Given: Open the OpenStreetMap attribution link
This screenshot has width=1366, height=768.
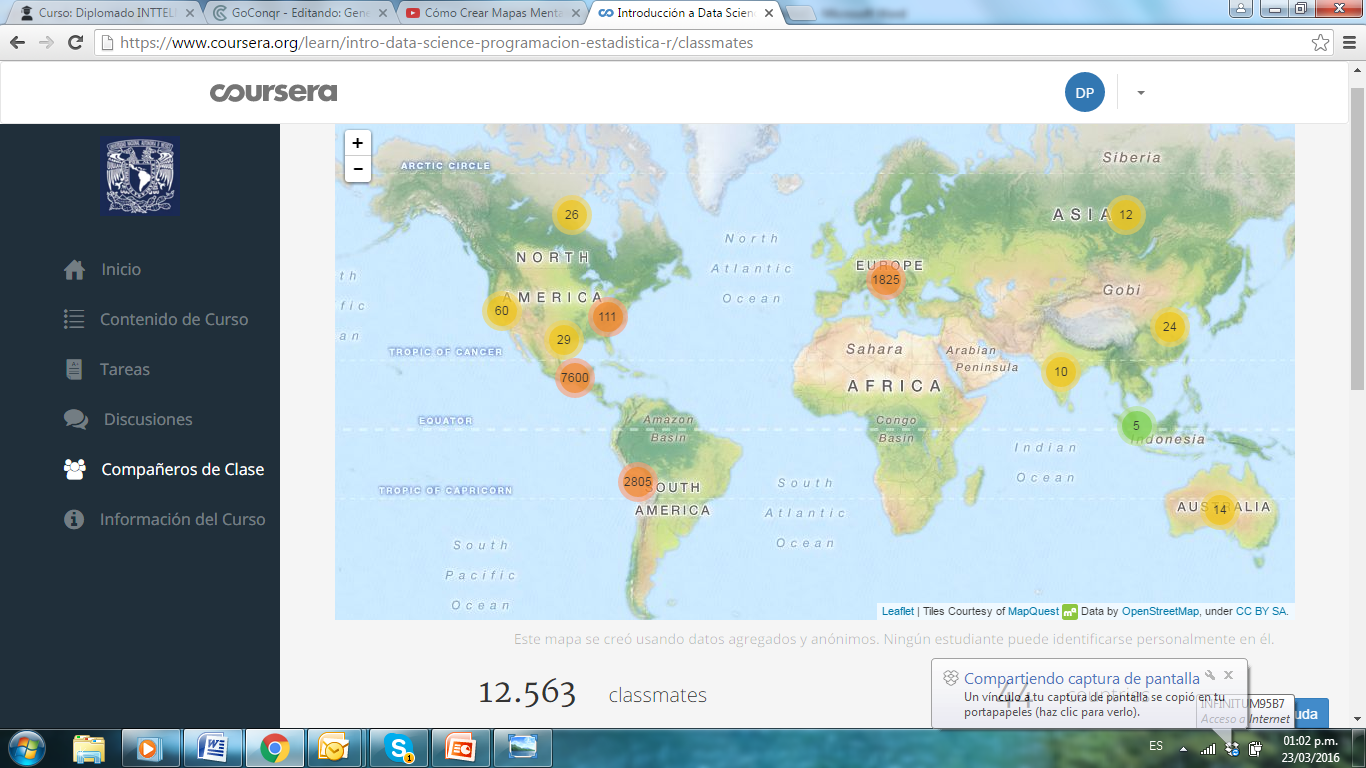Looking at the screenshot, I should pyautogui.click(x=1160, y=611).
